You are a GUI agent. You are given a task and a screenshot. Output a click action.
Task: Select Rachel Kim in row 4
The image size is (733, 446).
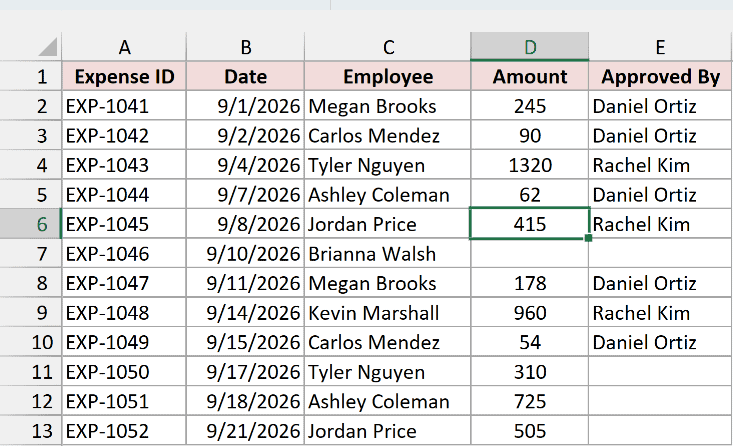[x=660, y=165]
